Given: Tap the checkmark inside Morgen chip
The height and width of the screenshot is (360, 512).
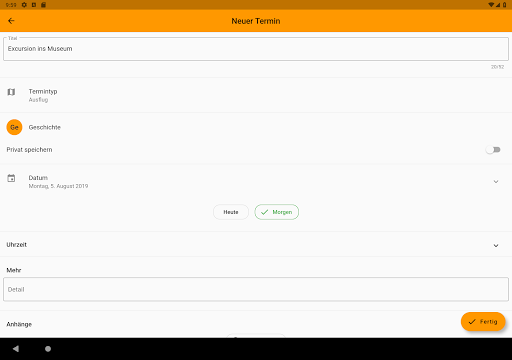Looking at the screenshot, I should [264, 212].
